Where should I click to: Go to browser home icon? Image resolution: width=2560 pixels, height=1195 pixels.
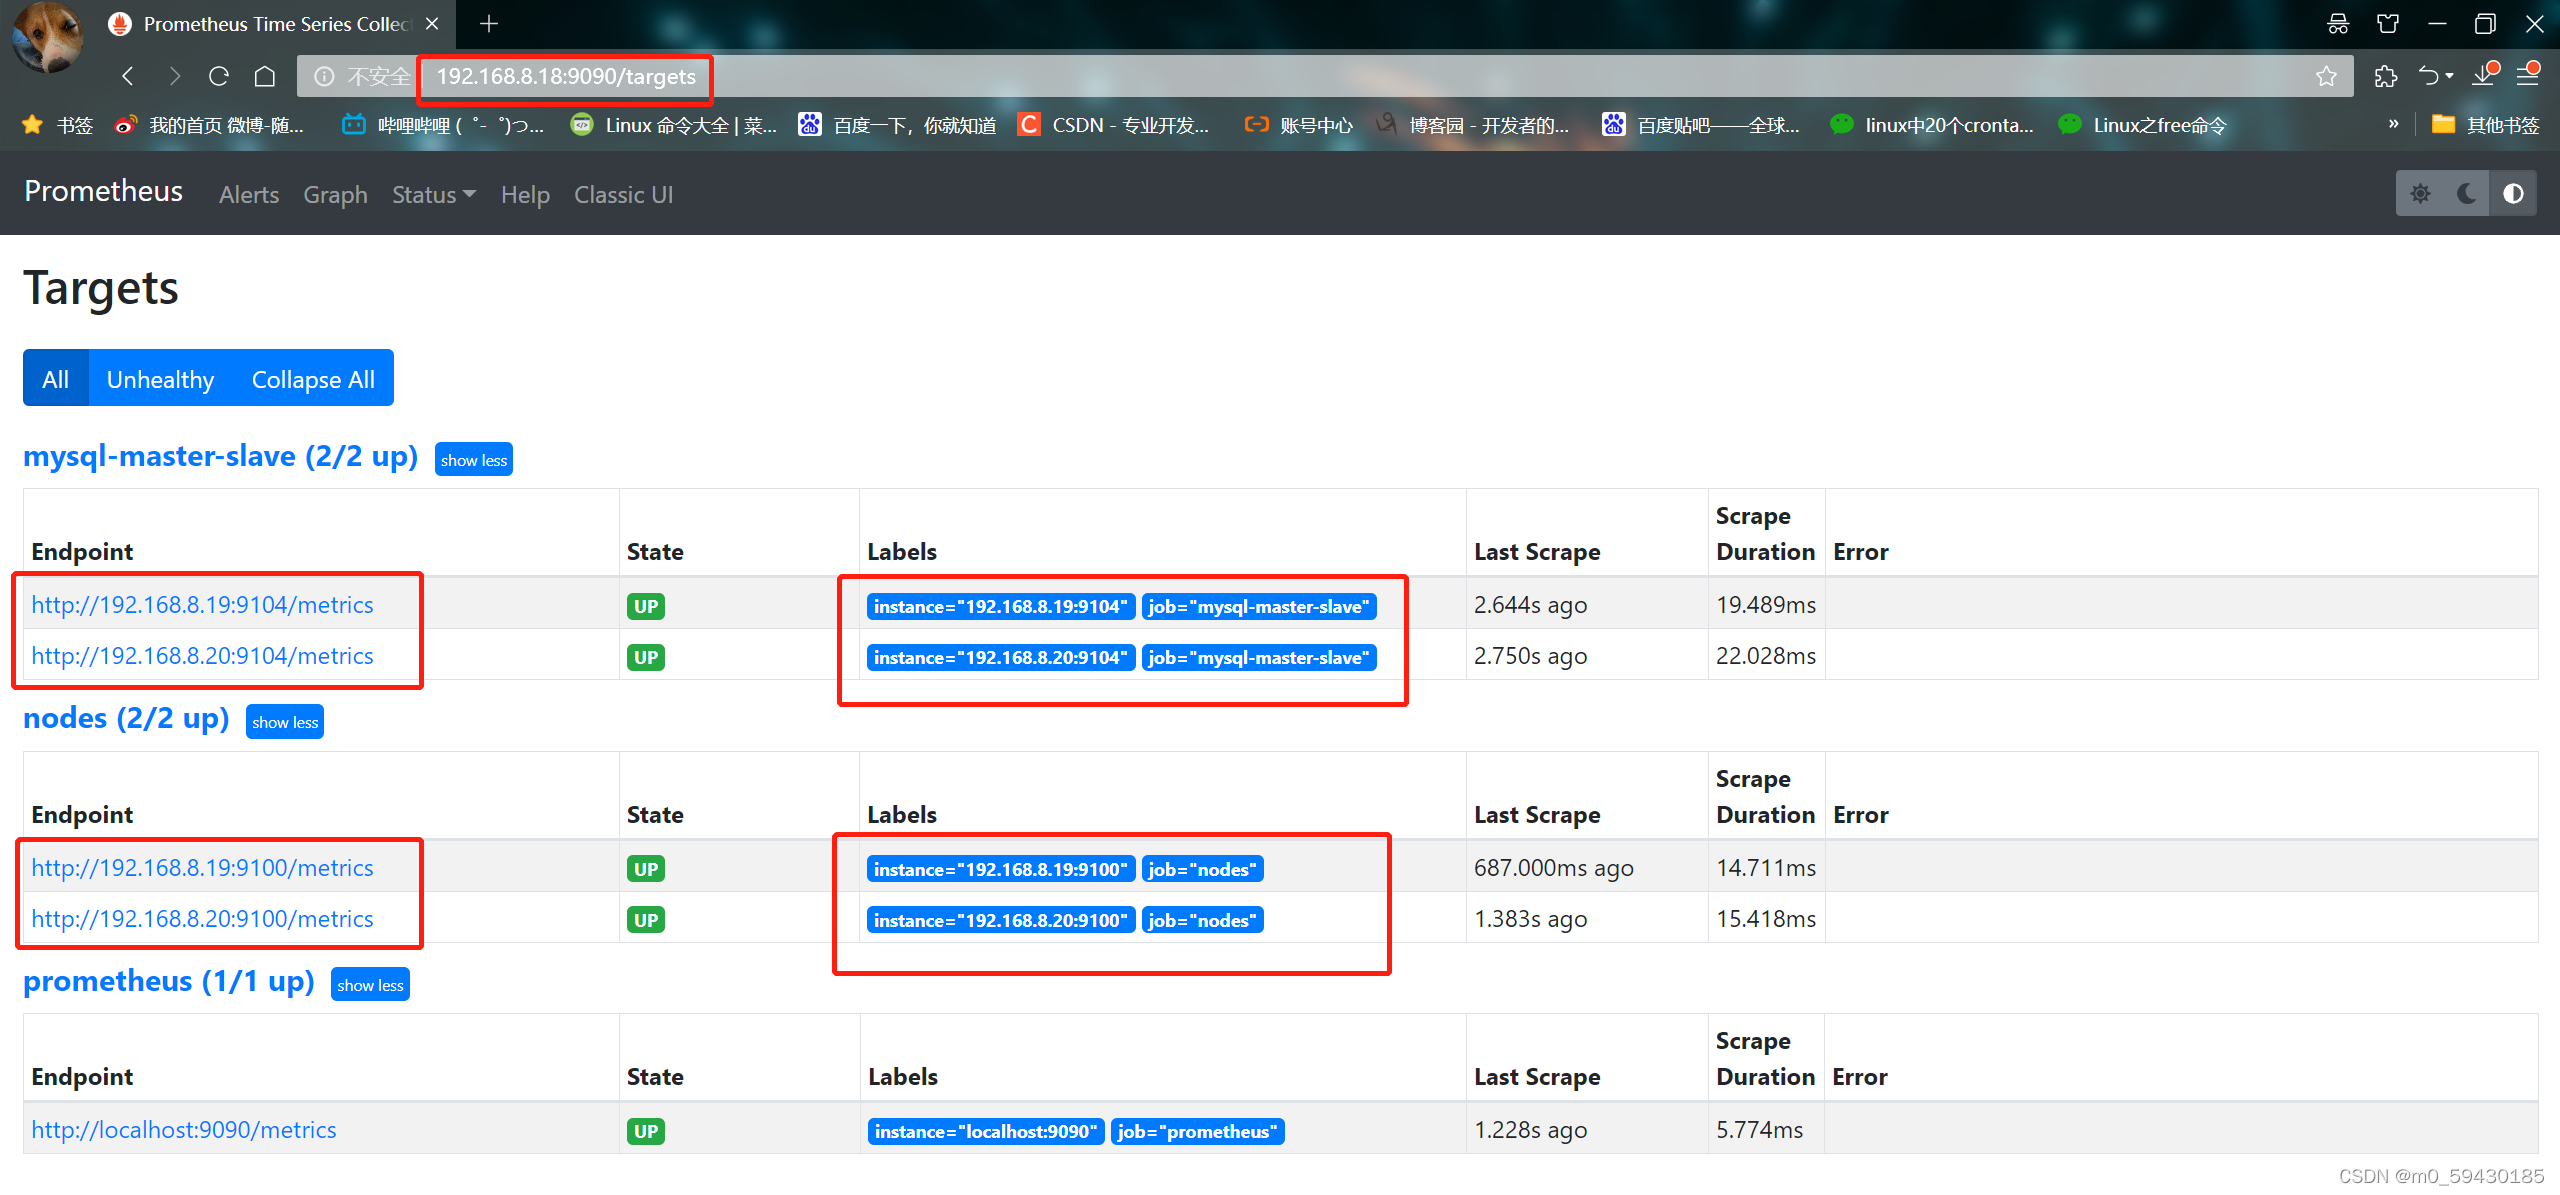(x=265, y=76)
